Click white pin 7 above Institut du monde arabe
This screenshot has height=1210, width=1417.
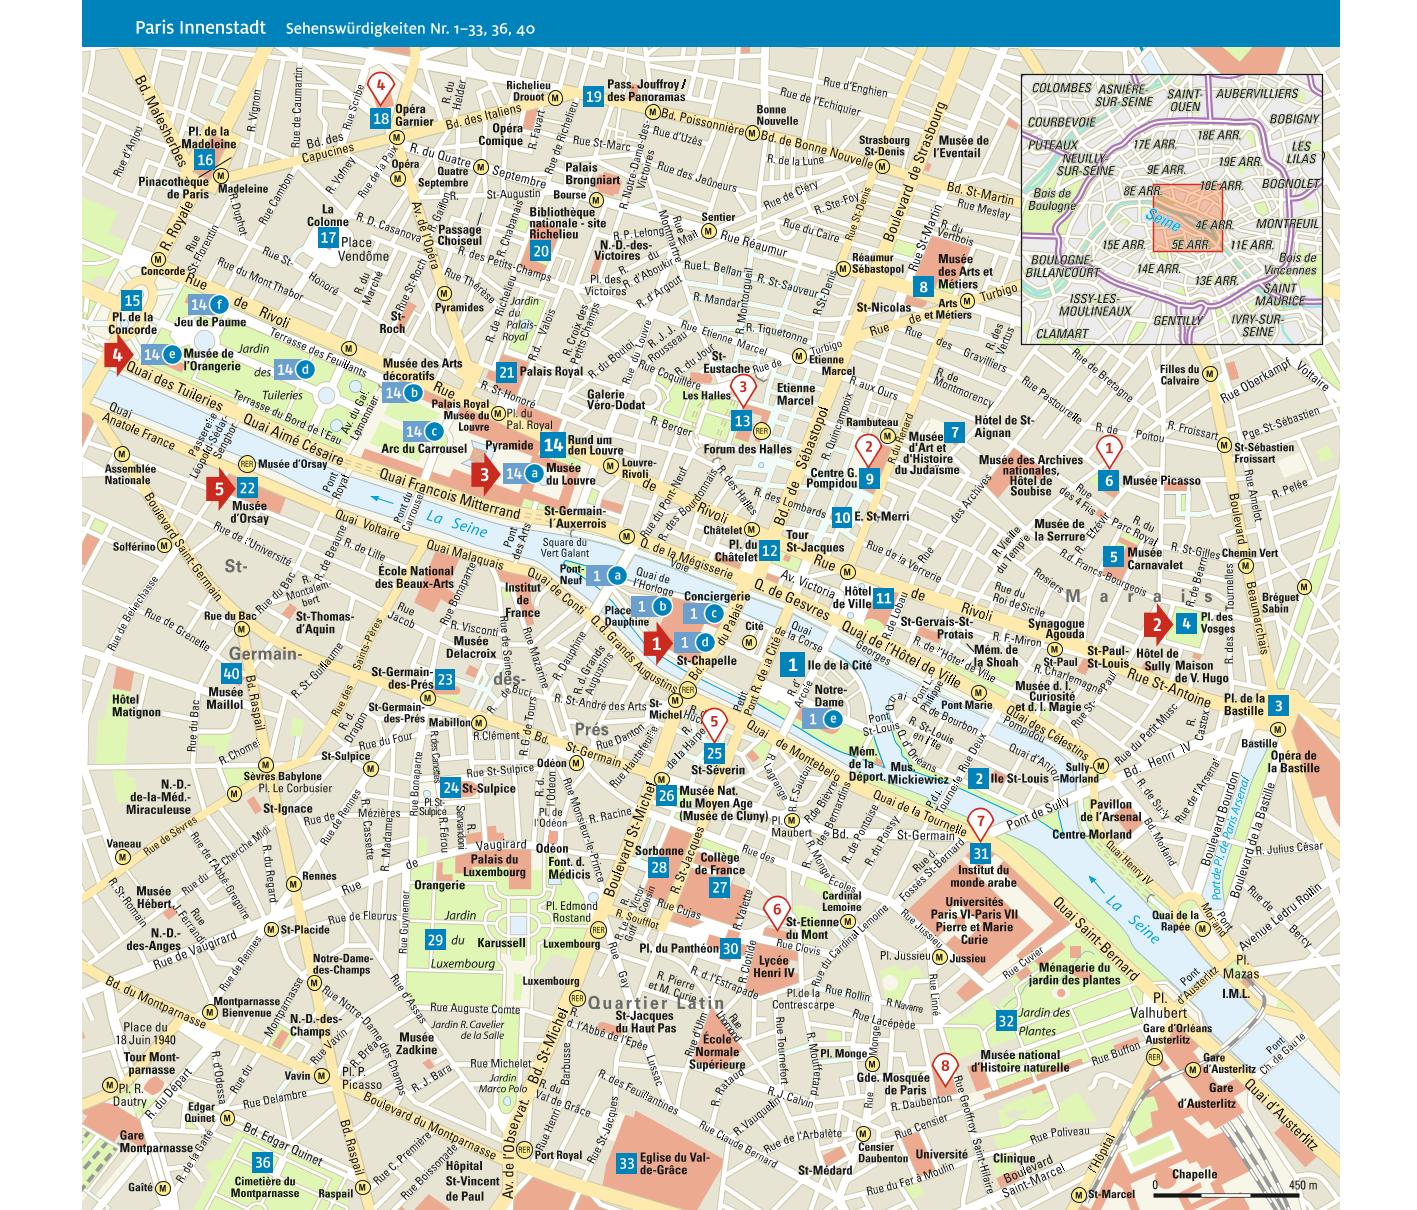(981, 825)
